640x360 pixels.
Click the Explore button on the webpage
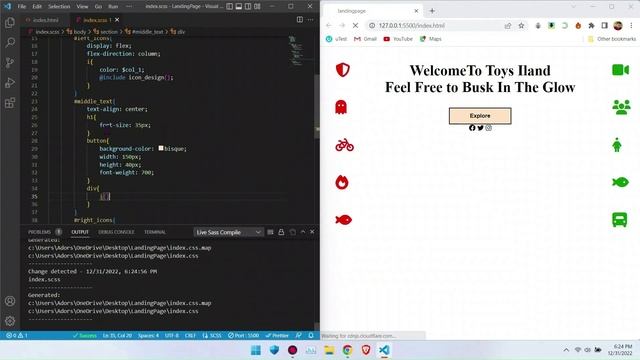click(480, 116)
